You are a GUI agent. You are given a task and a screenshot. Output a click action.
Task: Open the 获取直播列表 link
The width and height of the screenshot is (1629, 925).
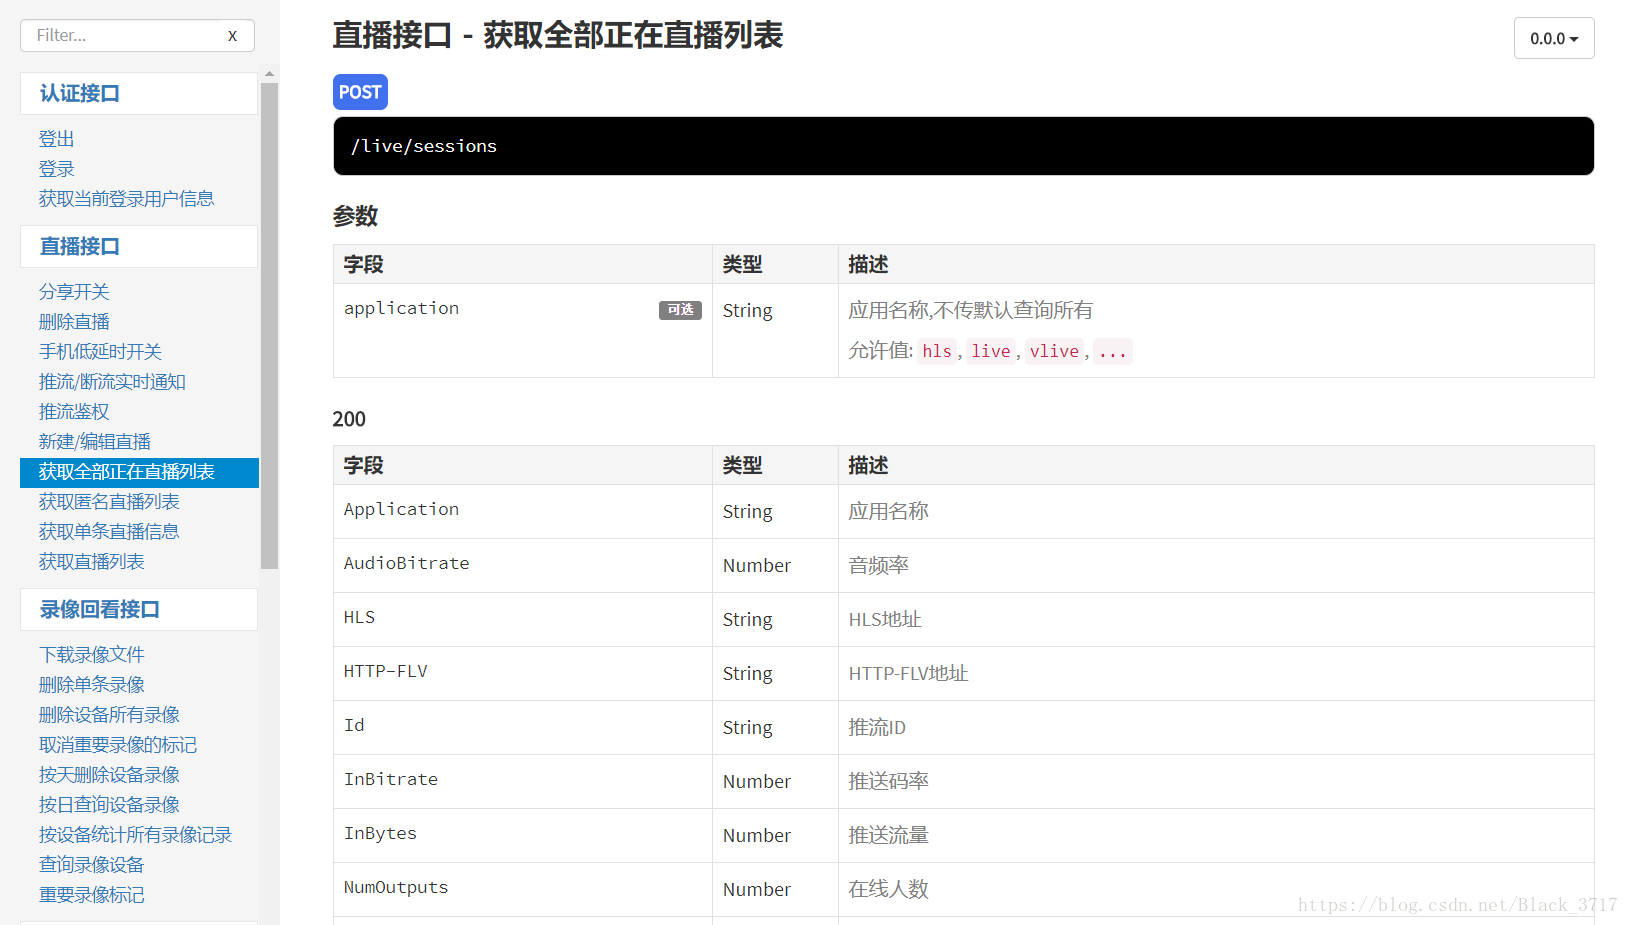[92, 562]
